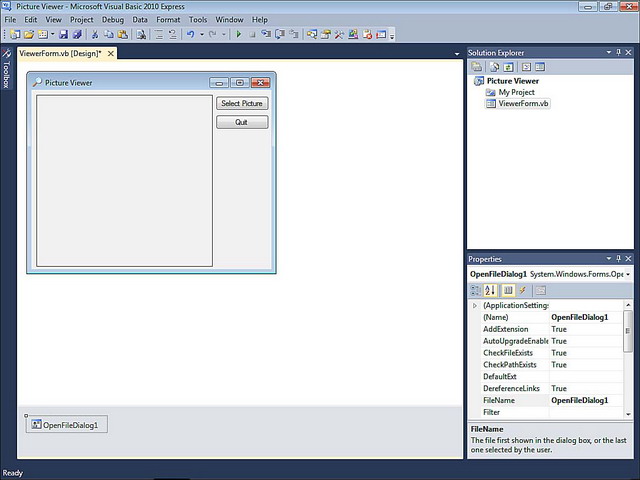Image resolution: width=640 pixels, height=480 pixels.
Task: Toggle Alphabetical sort in Properties panel
Action: (490, 290)
